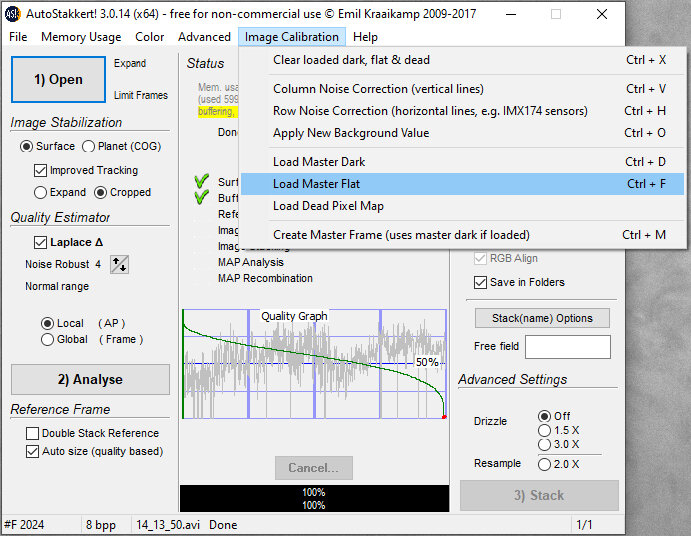This screenshot has height=536, width=691.
Task: Select Global (Frame) radio button
Action: point(47,339)
